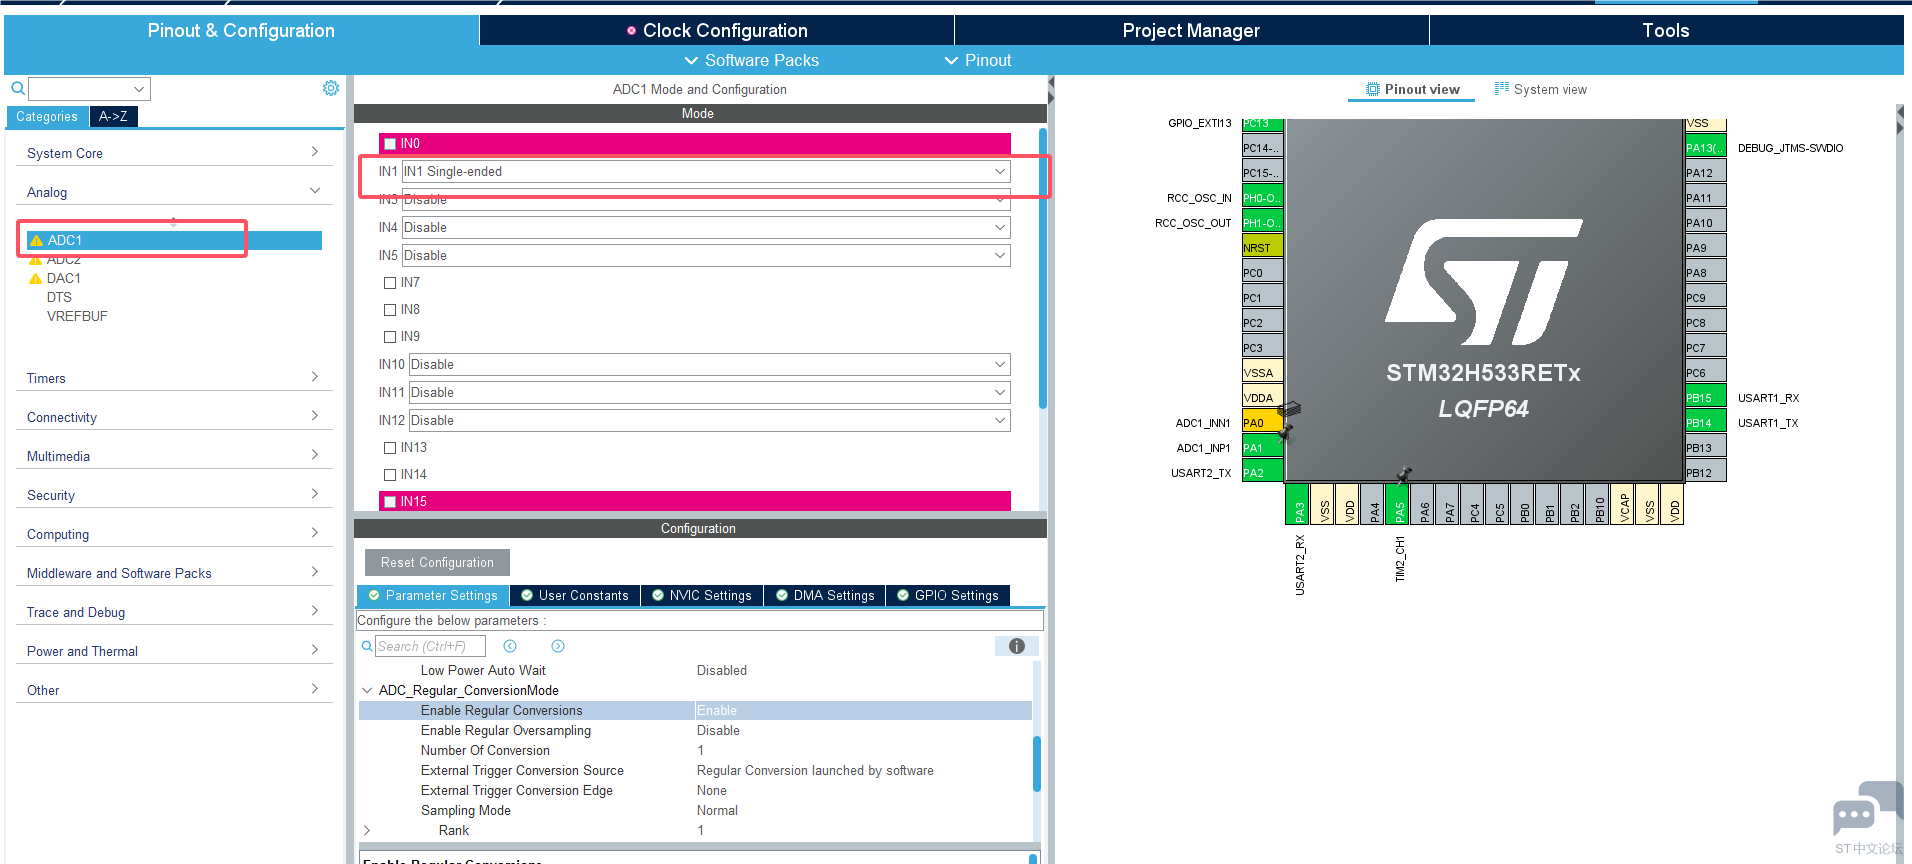Click the search magnifier icon in categories panel
1912x864 pixels.
(18, 89)
